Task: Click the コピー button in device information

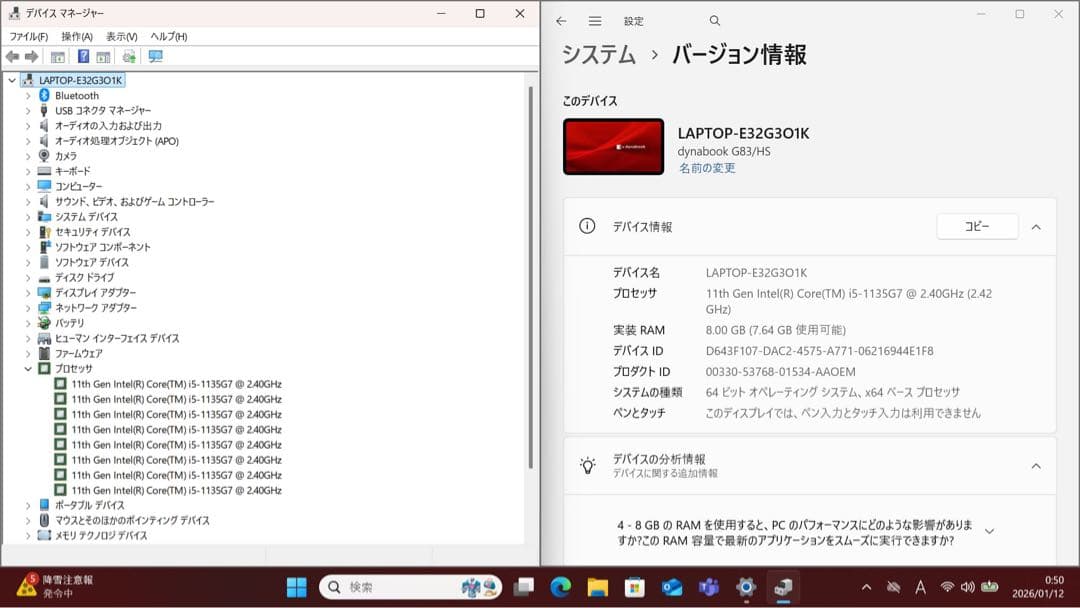Action: [x=977, y=226]
